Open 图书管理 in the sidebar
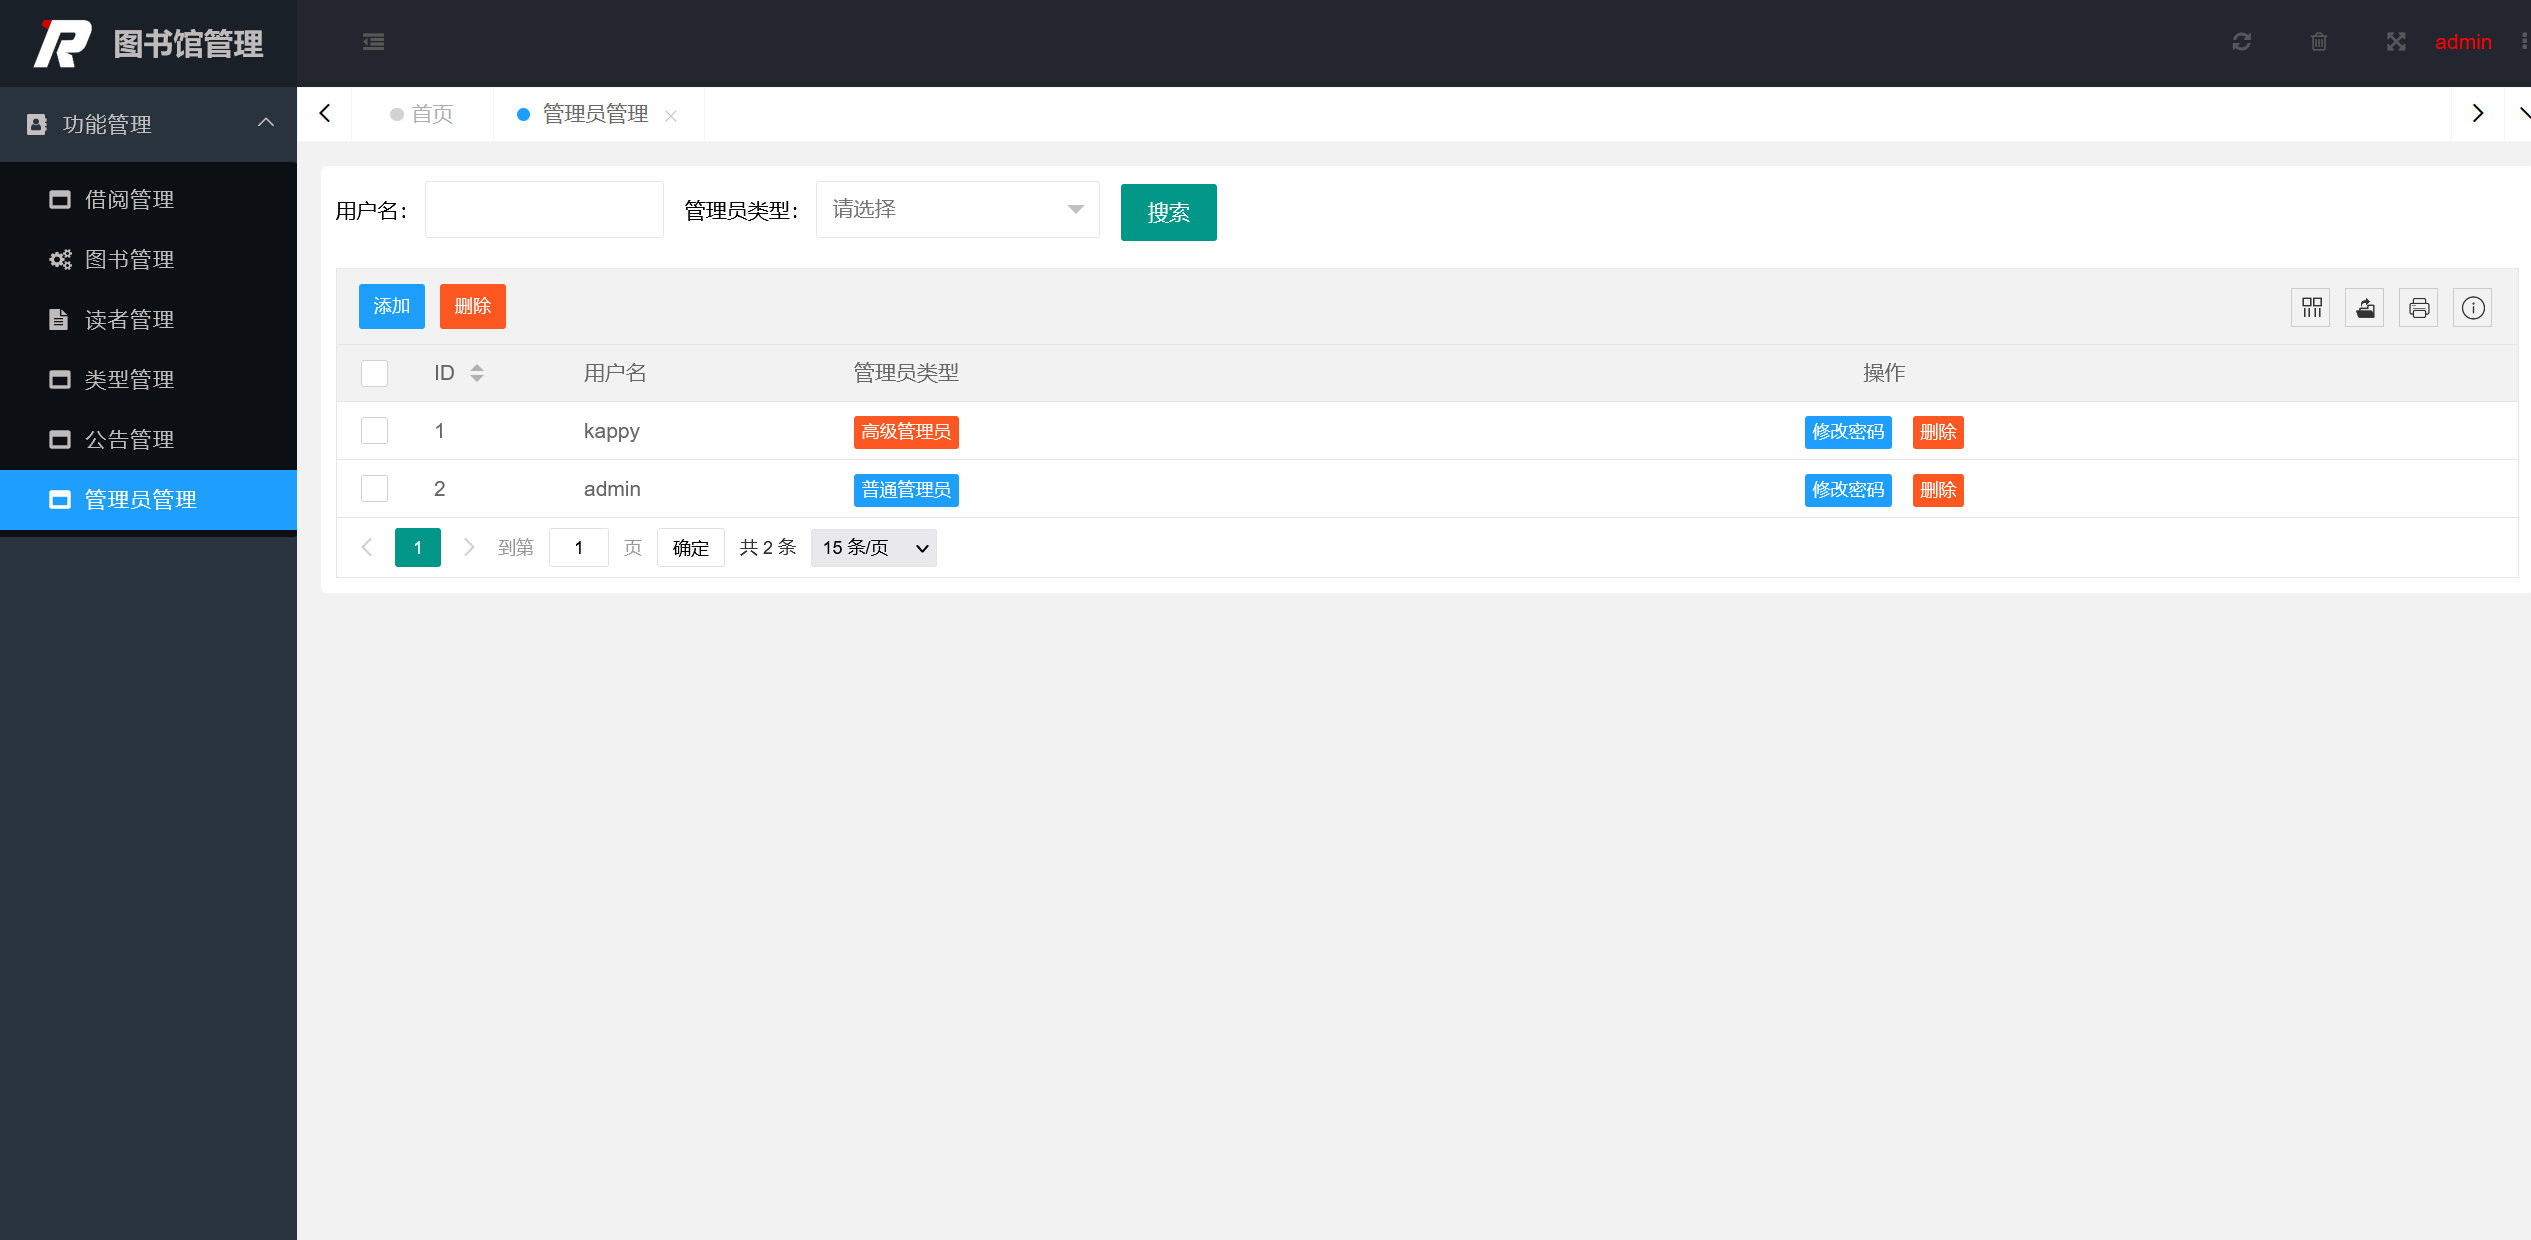 [129, 260]
